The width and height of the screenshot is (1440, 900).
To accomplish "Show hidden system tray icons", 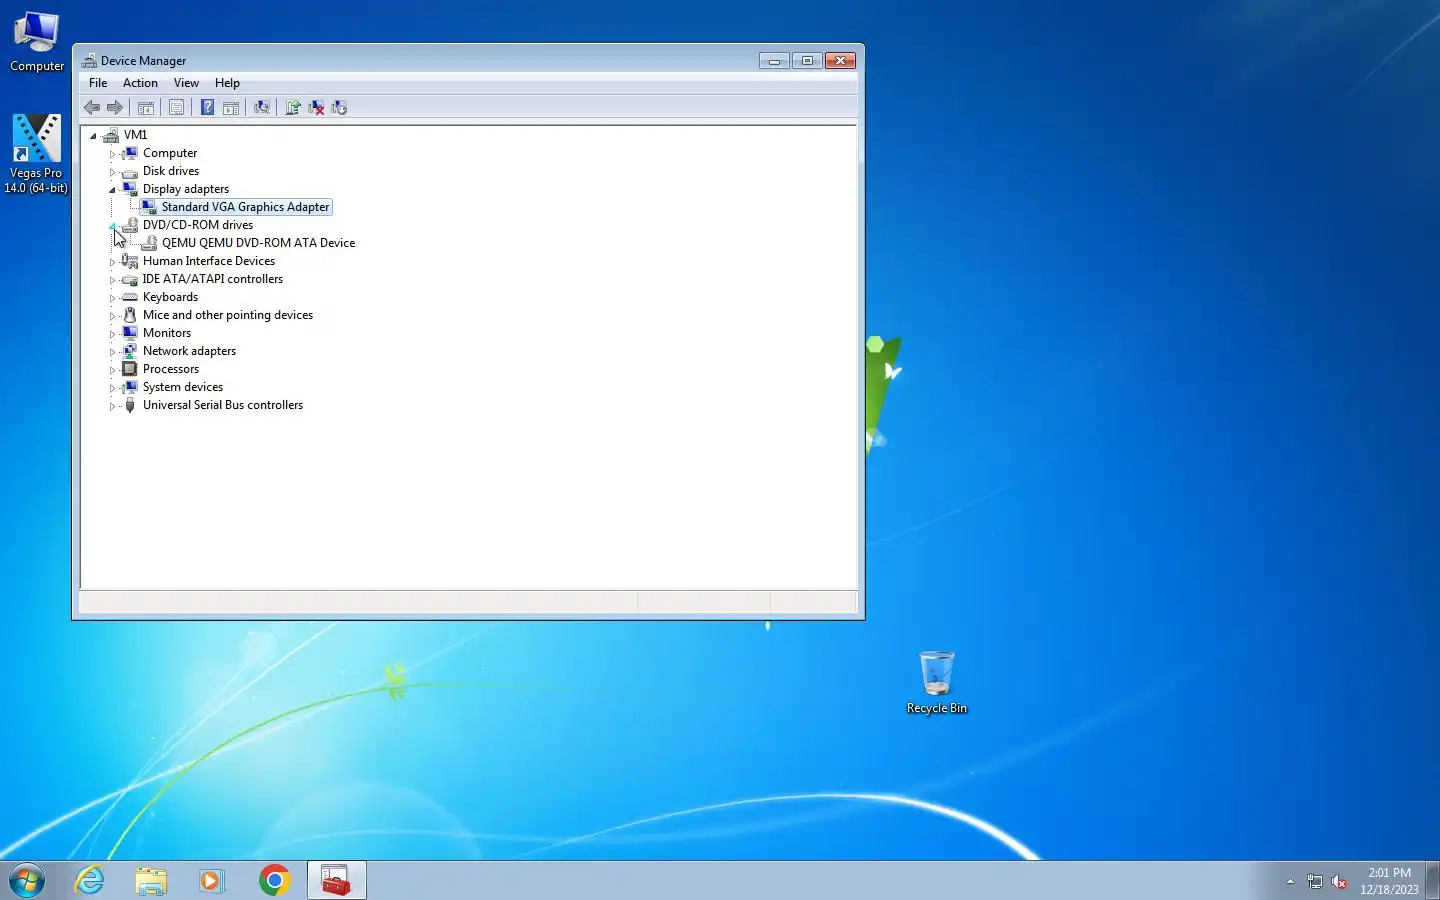I will 1290,881.
